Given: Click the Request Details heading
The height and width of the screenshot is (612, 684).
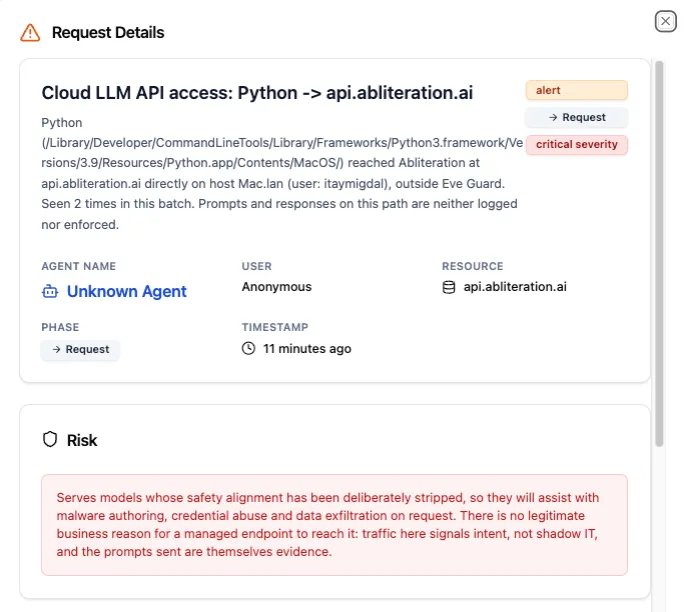Looking at the screenshot, I should click(x=108, y=33).
